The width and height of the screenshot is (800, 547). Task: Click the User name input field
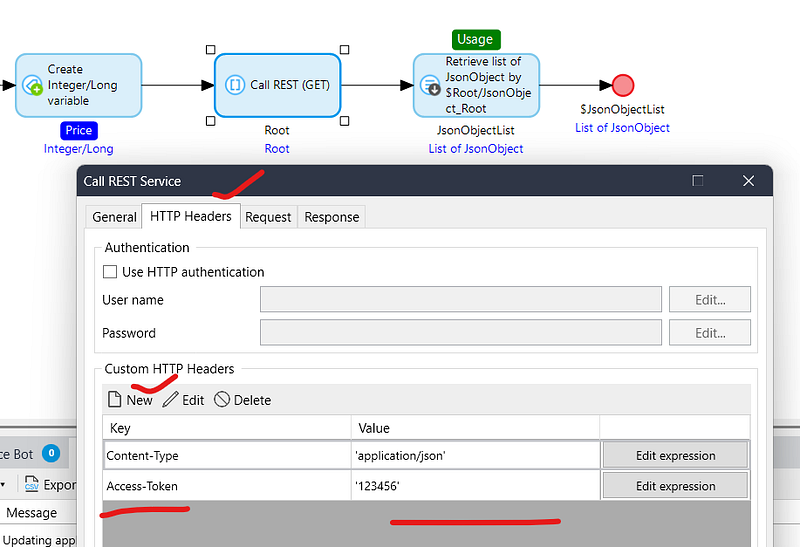coord(460,300)
